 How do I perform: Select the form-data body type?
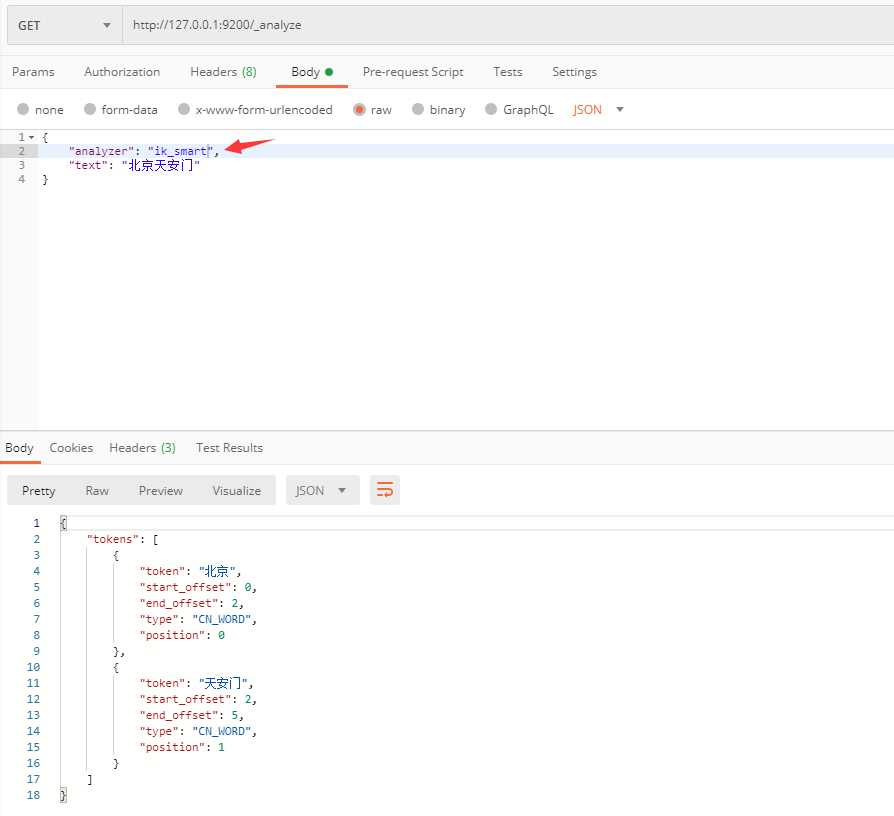[121, 109]
